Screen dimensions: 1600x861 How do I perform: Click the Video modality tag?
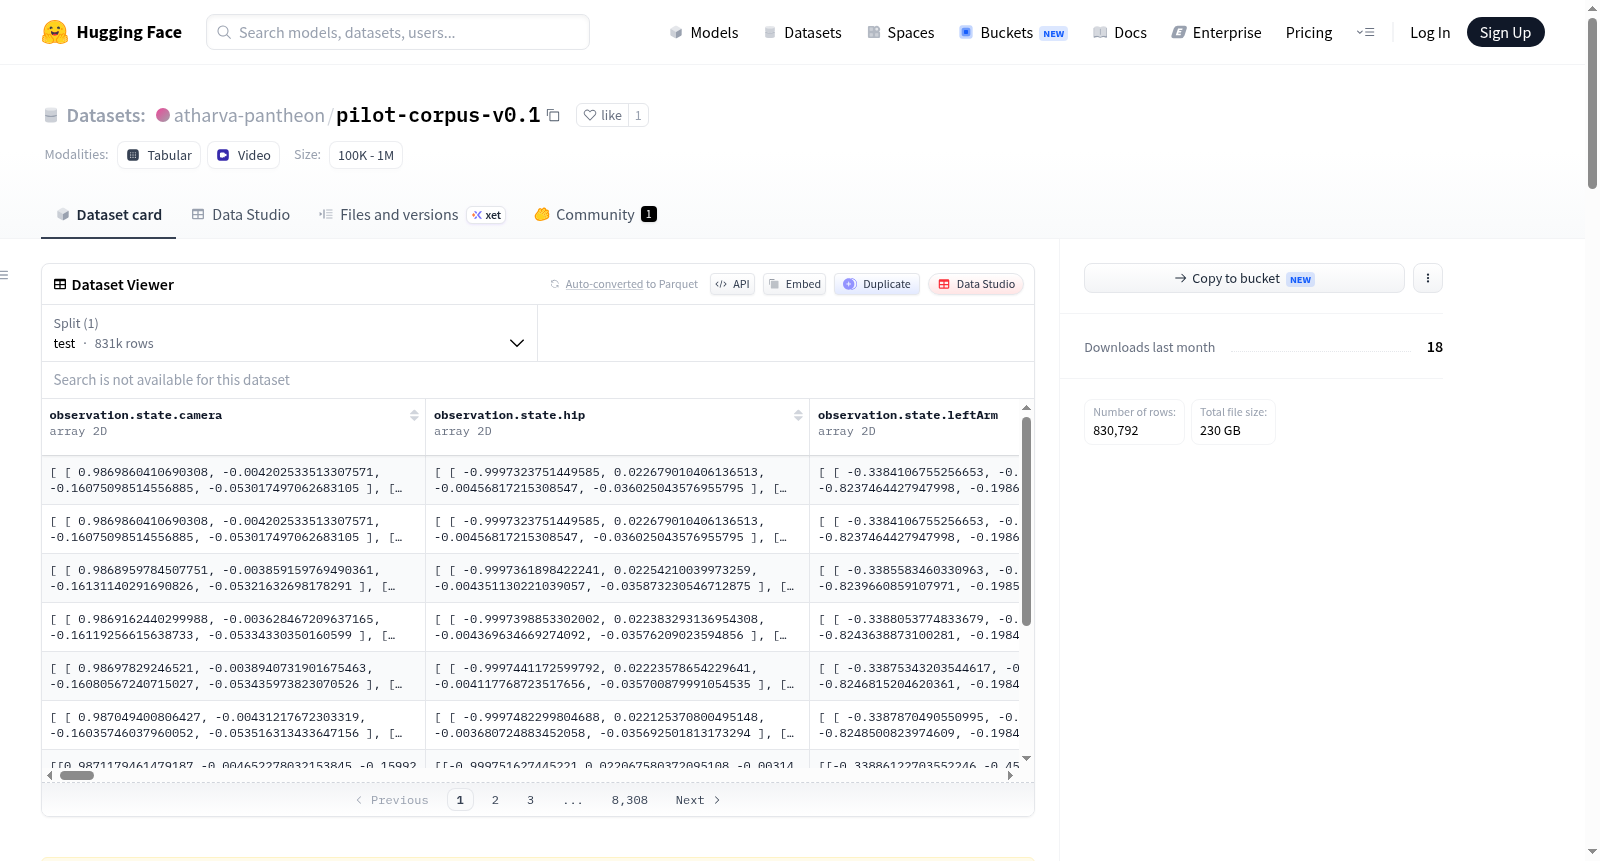point(244,155)
